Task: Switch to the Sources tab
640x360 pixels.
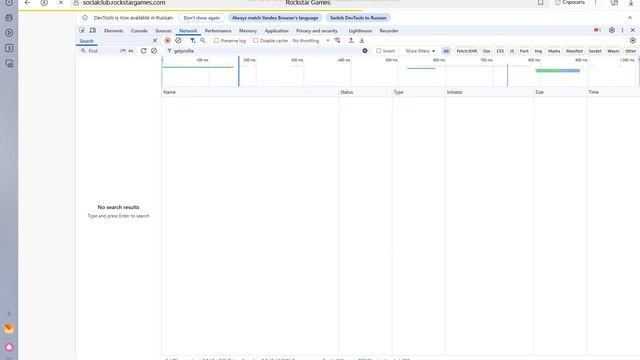Action: pyautogui.click(x=163, y=31)
